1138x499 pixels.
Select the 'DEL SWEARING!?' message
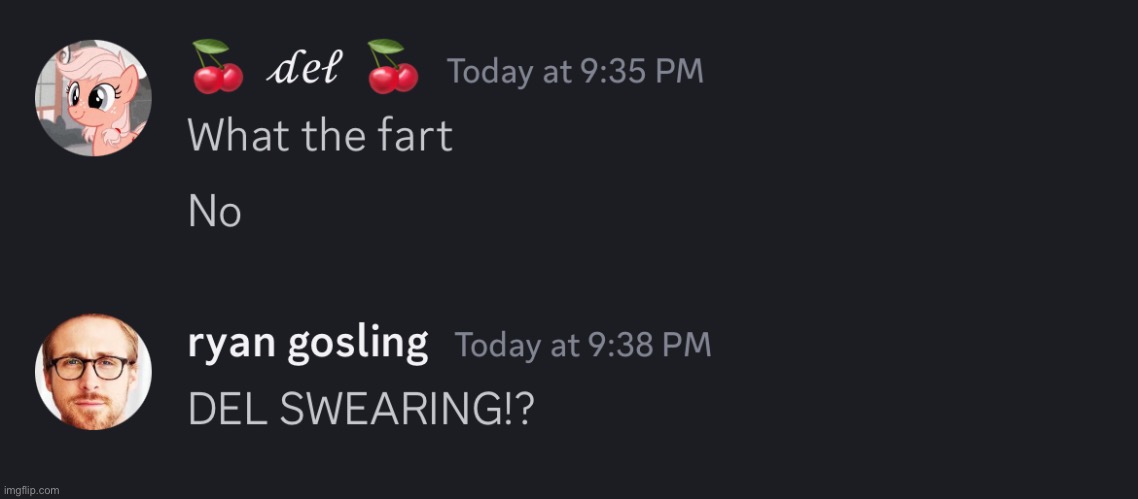click(361, 411)
